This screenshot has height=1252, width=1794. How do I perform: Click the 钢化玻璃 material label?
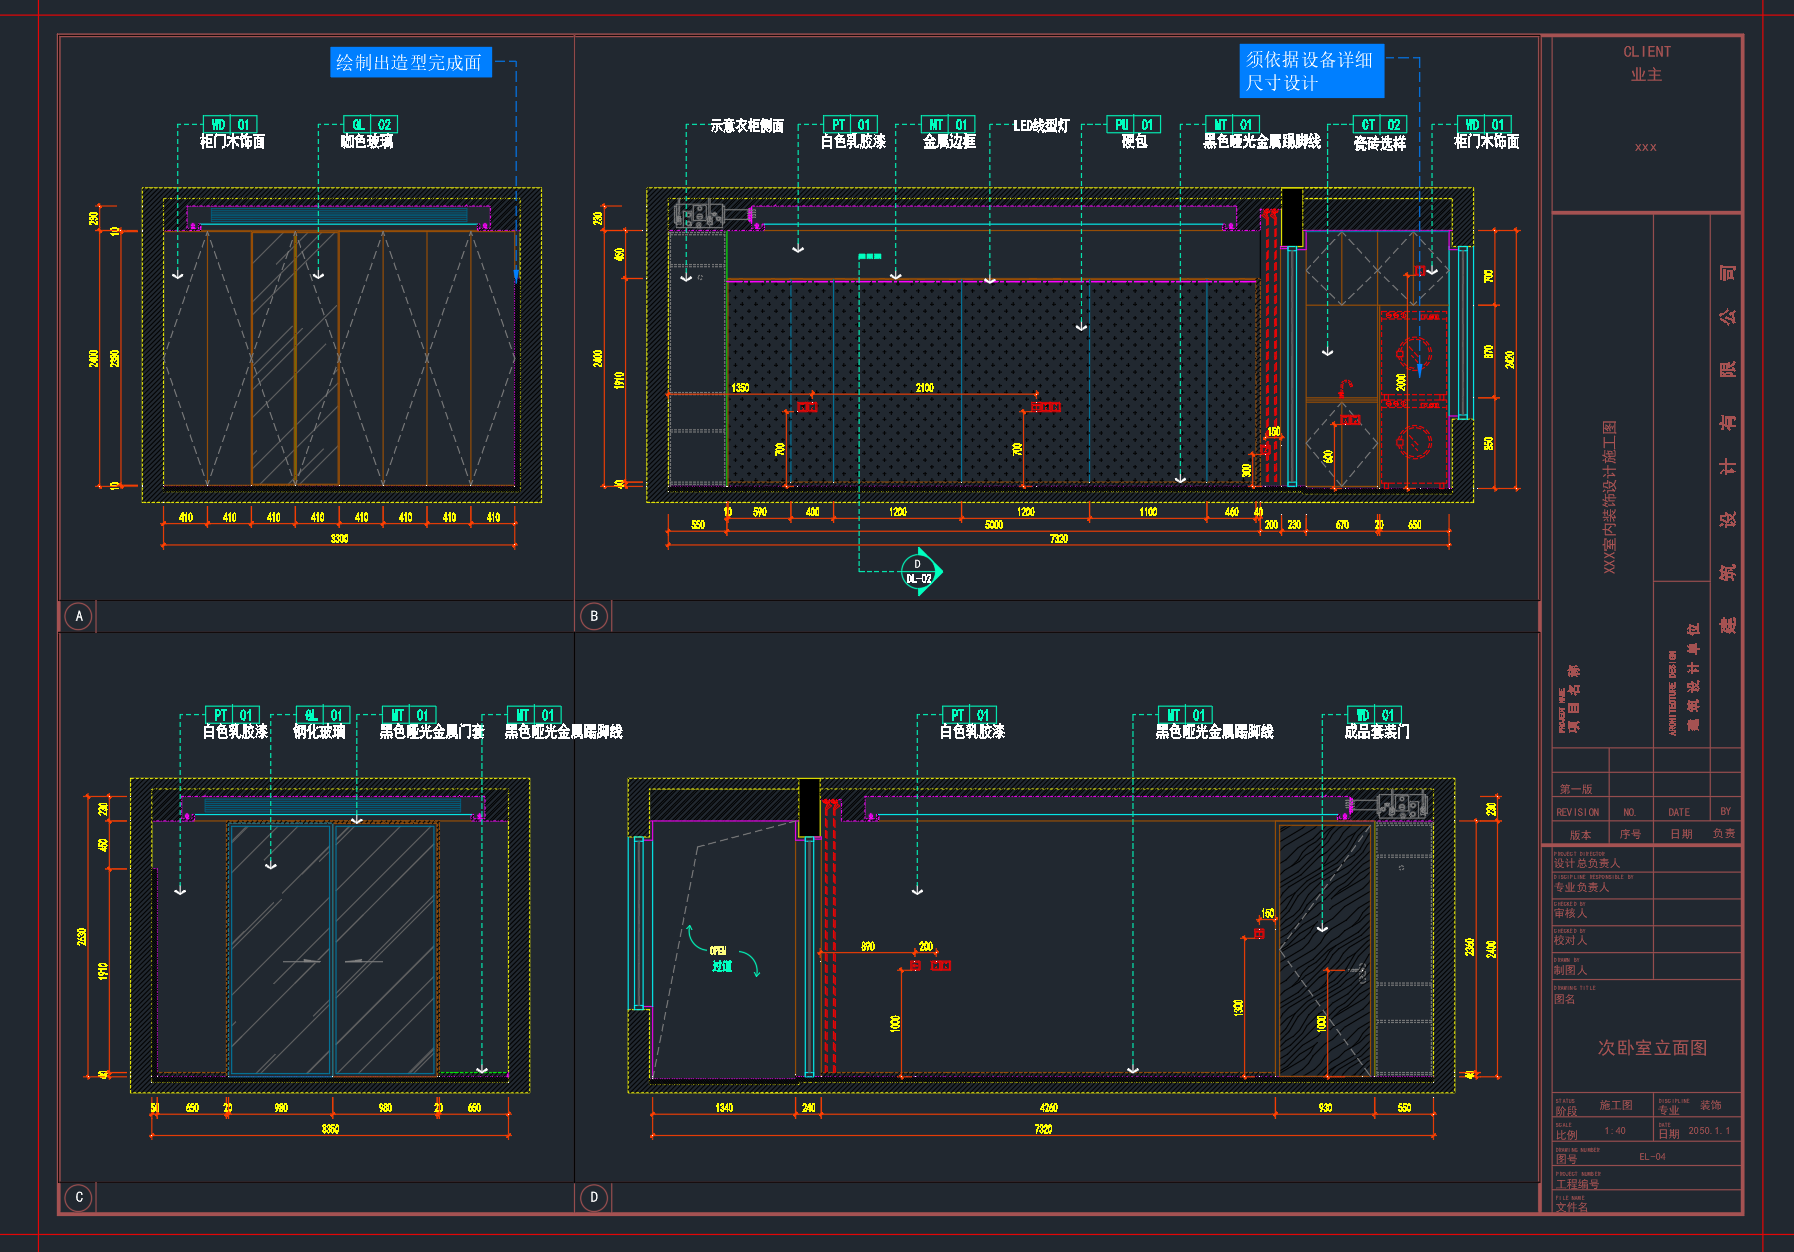pyautogui.click(x=319, y=732)
